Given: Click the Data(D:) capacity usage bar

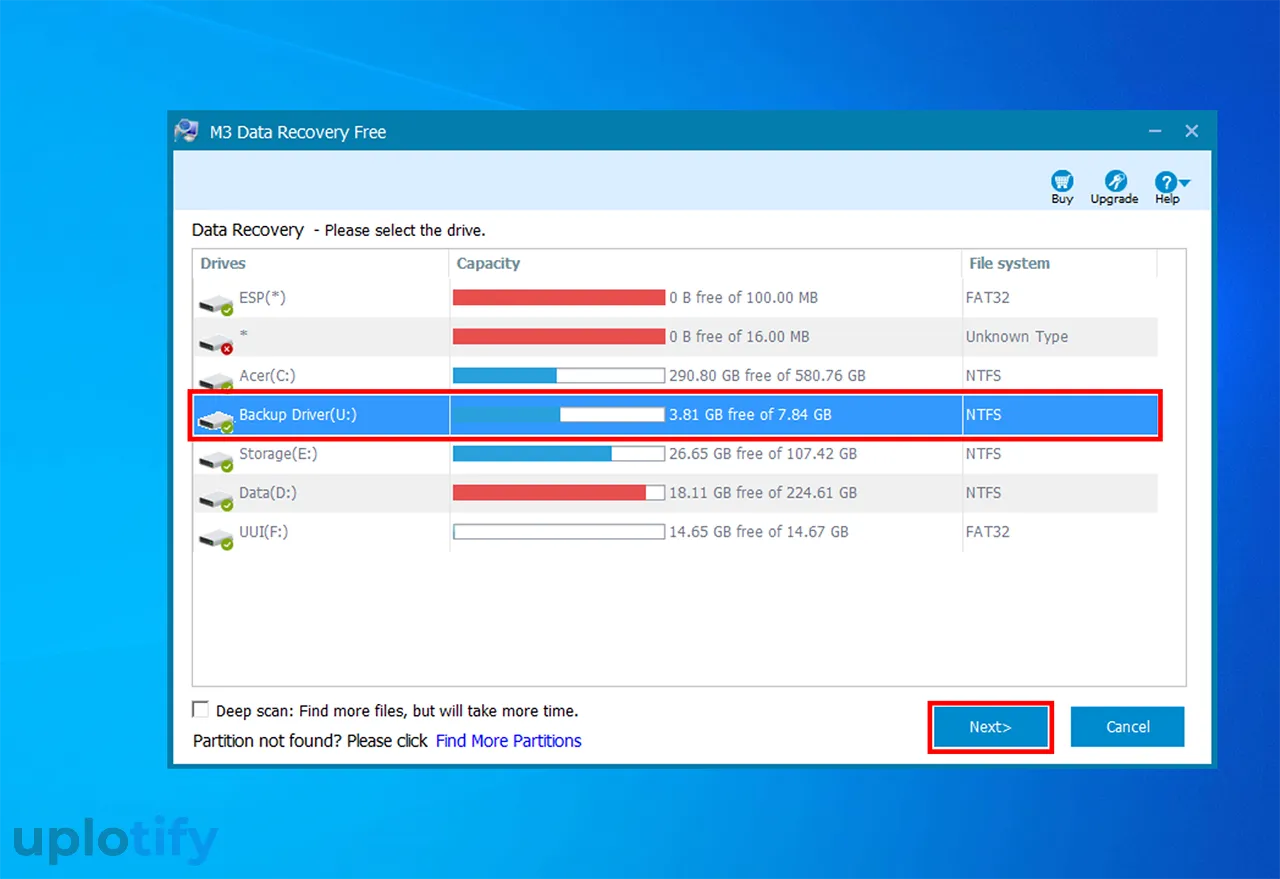Looking at the screenshot, I should tap(559, 492).
